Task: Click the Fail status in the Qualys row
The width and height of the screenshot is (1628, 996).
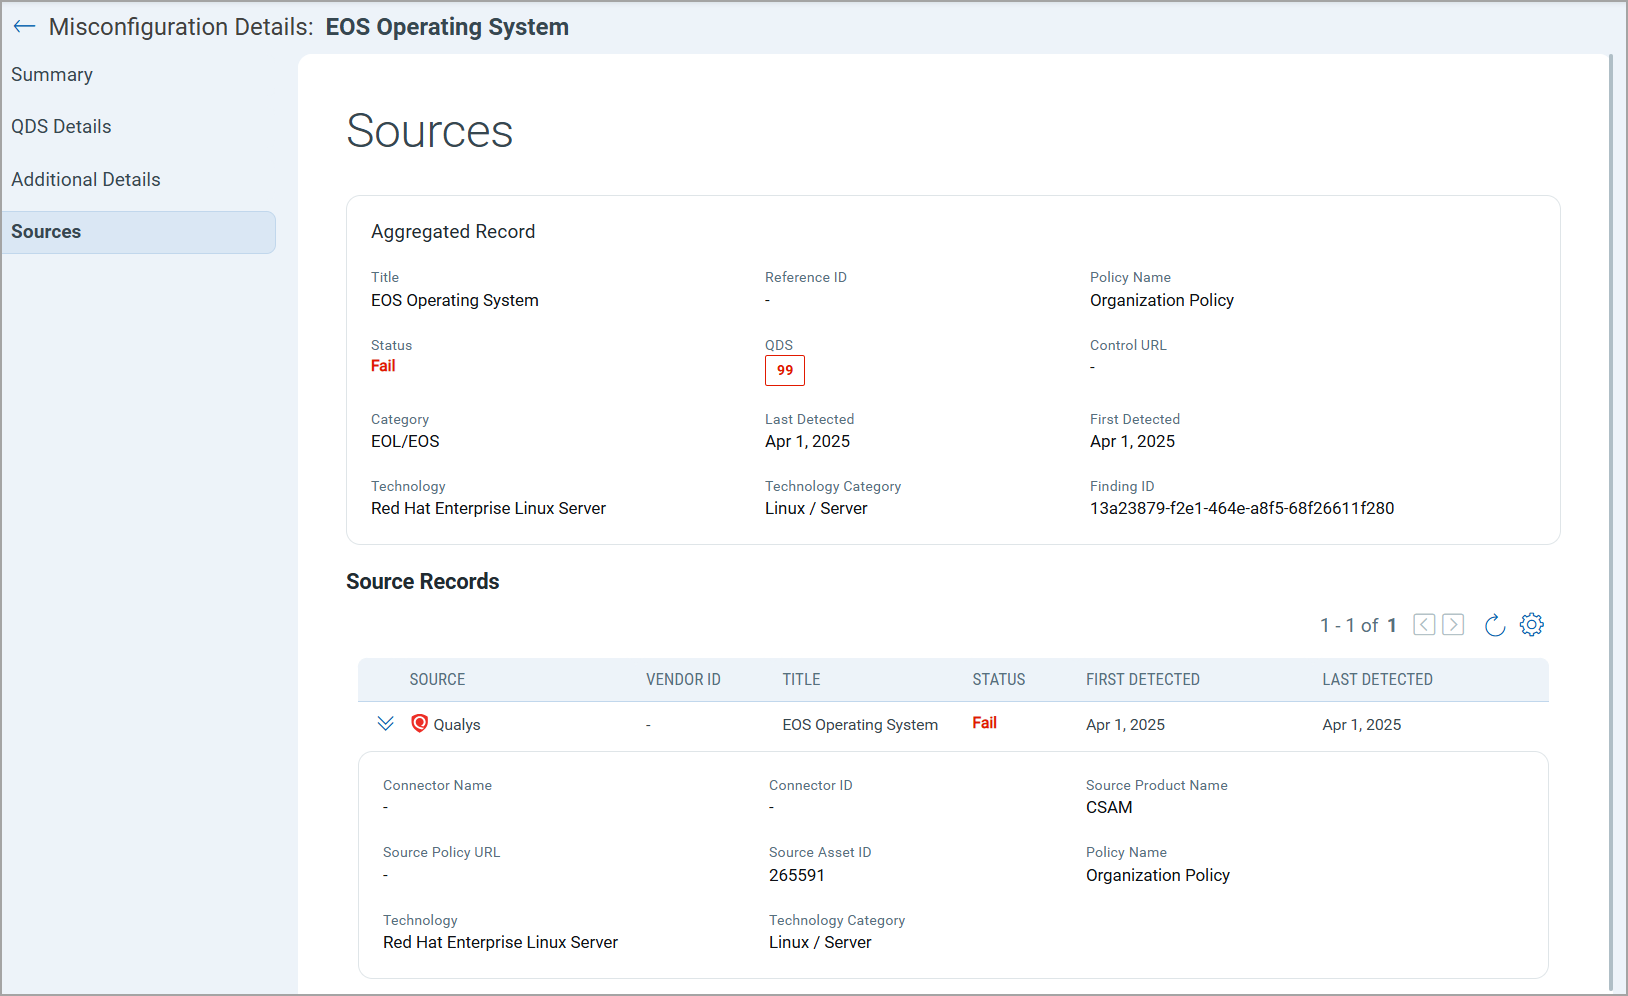Action: [984, 723]
